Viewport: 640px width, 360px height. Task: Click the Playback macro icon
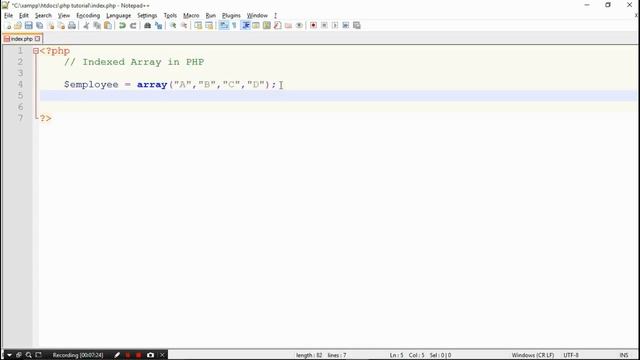pyautogui.click(x=335, y=25)
